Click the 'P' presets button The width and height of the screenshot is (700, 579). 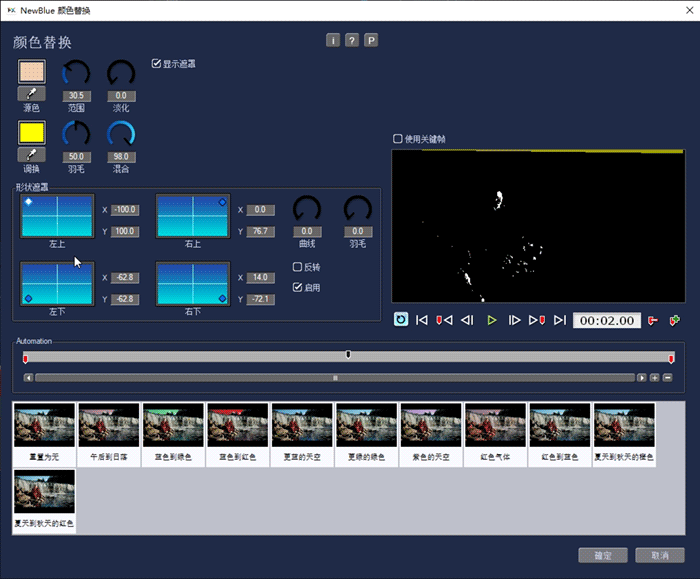click(371, 40)
